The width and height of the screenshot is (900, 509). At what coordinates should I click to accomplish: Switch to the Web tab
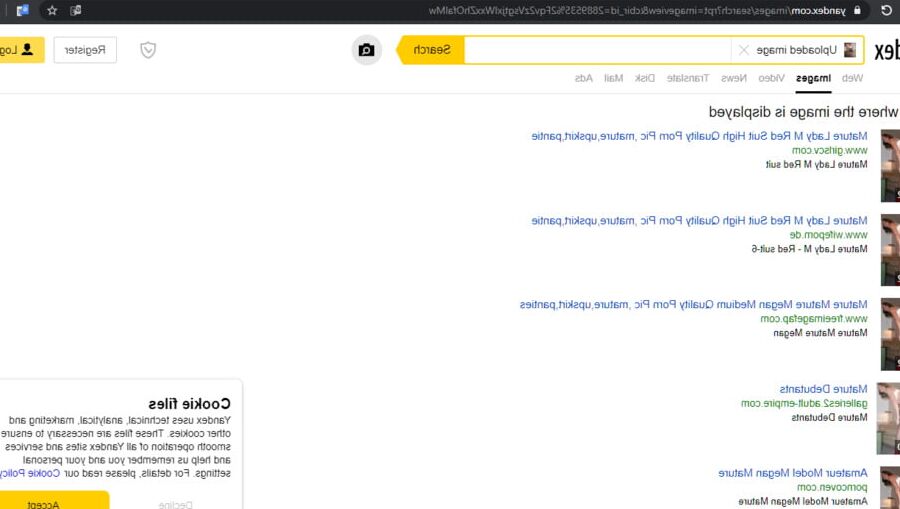click(x=852, y=78)
